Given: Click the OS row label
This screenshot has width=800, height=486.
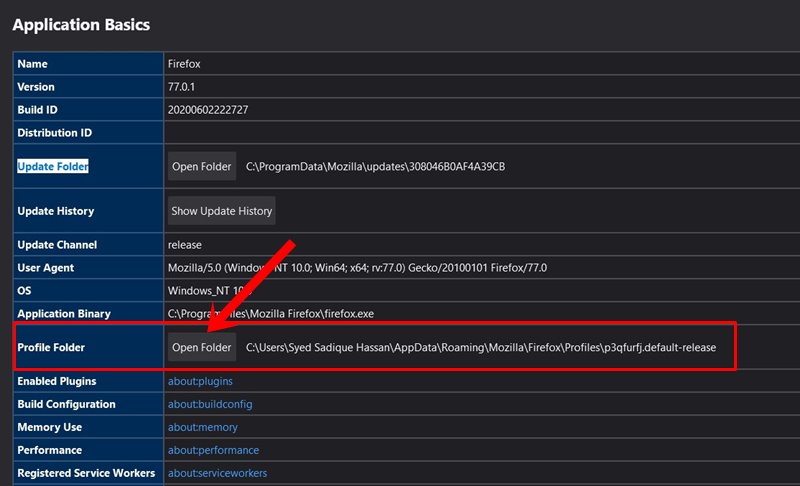Looking at the screenshot, I should pyautogui.click(x=24, y=291).
